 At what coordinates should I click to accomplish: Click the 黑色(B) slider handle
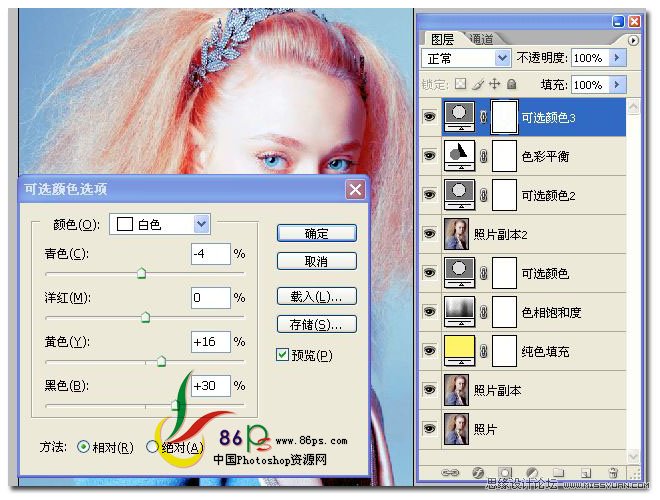[x=175, y=404]
